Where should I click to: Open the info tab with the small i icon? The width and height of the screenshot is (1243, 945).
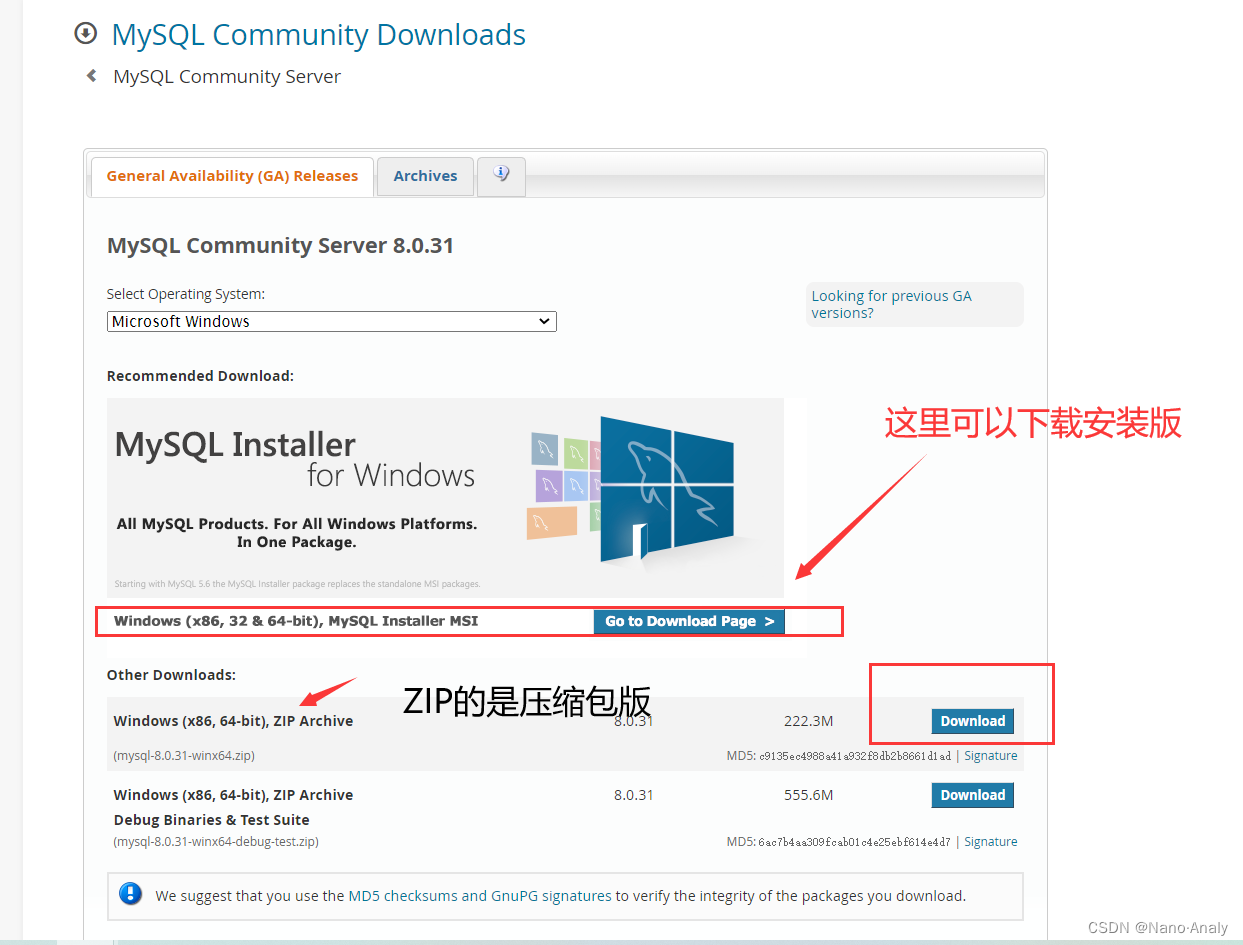(500, 172)
